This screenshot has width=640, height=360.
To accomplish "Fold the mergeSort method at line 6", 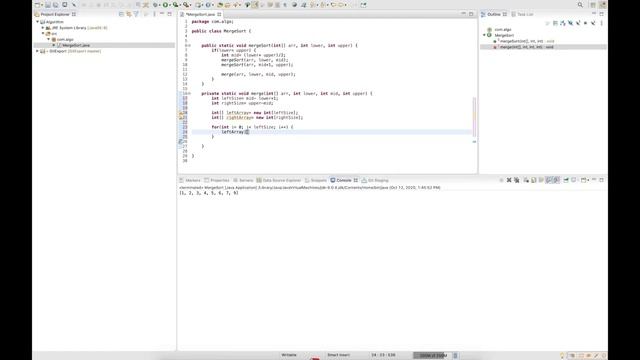I will click(x=189, y=45).
